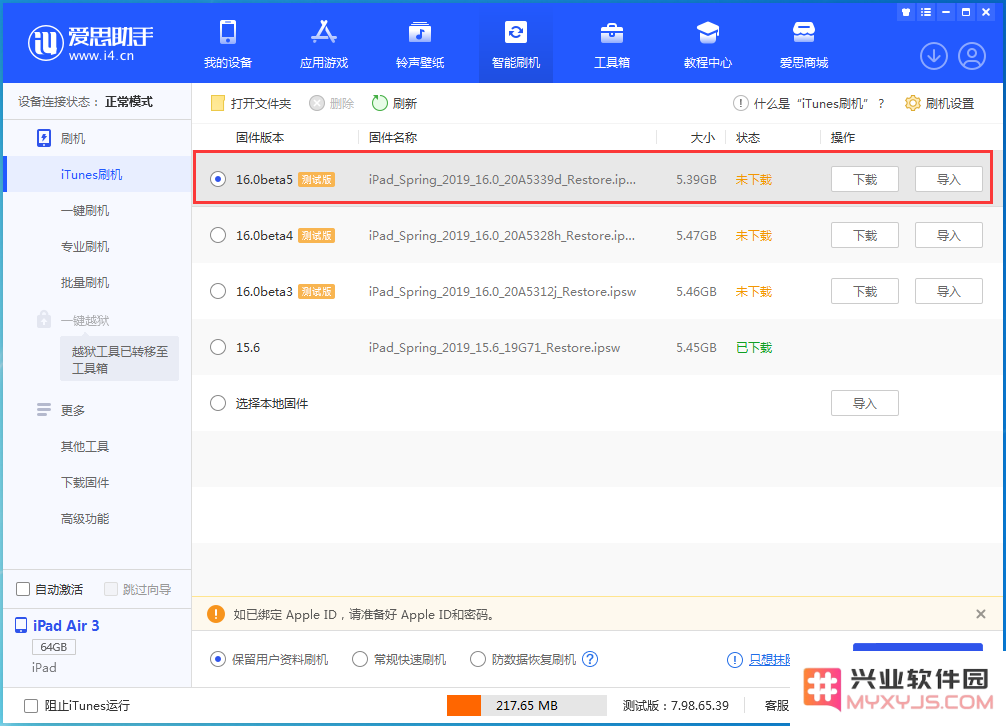Click iPad_Spring_2019_15.6_19G71_Restore.ipsw filename

(x=494, y=348)
